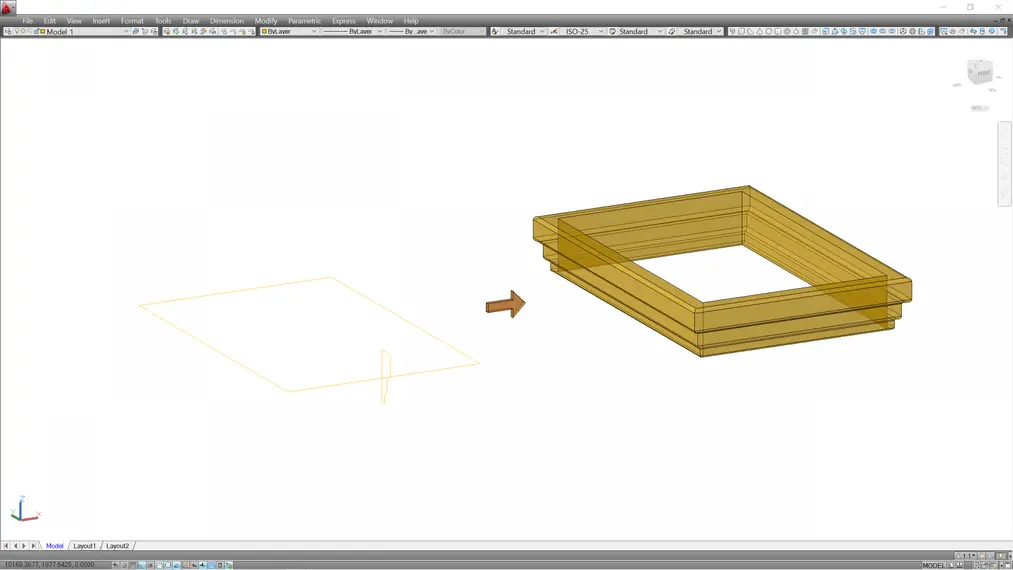
Task: Open the Express menu
Action: pyautogui.click(x=343, y=20)
